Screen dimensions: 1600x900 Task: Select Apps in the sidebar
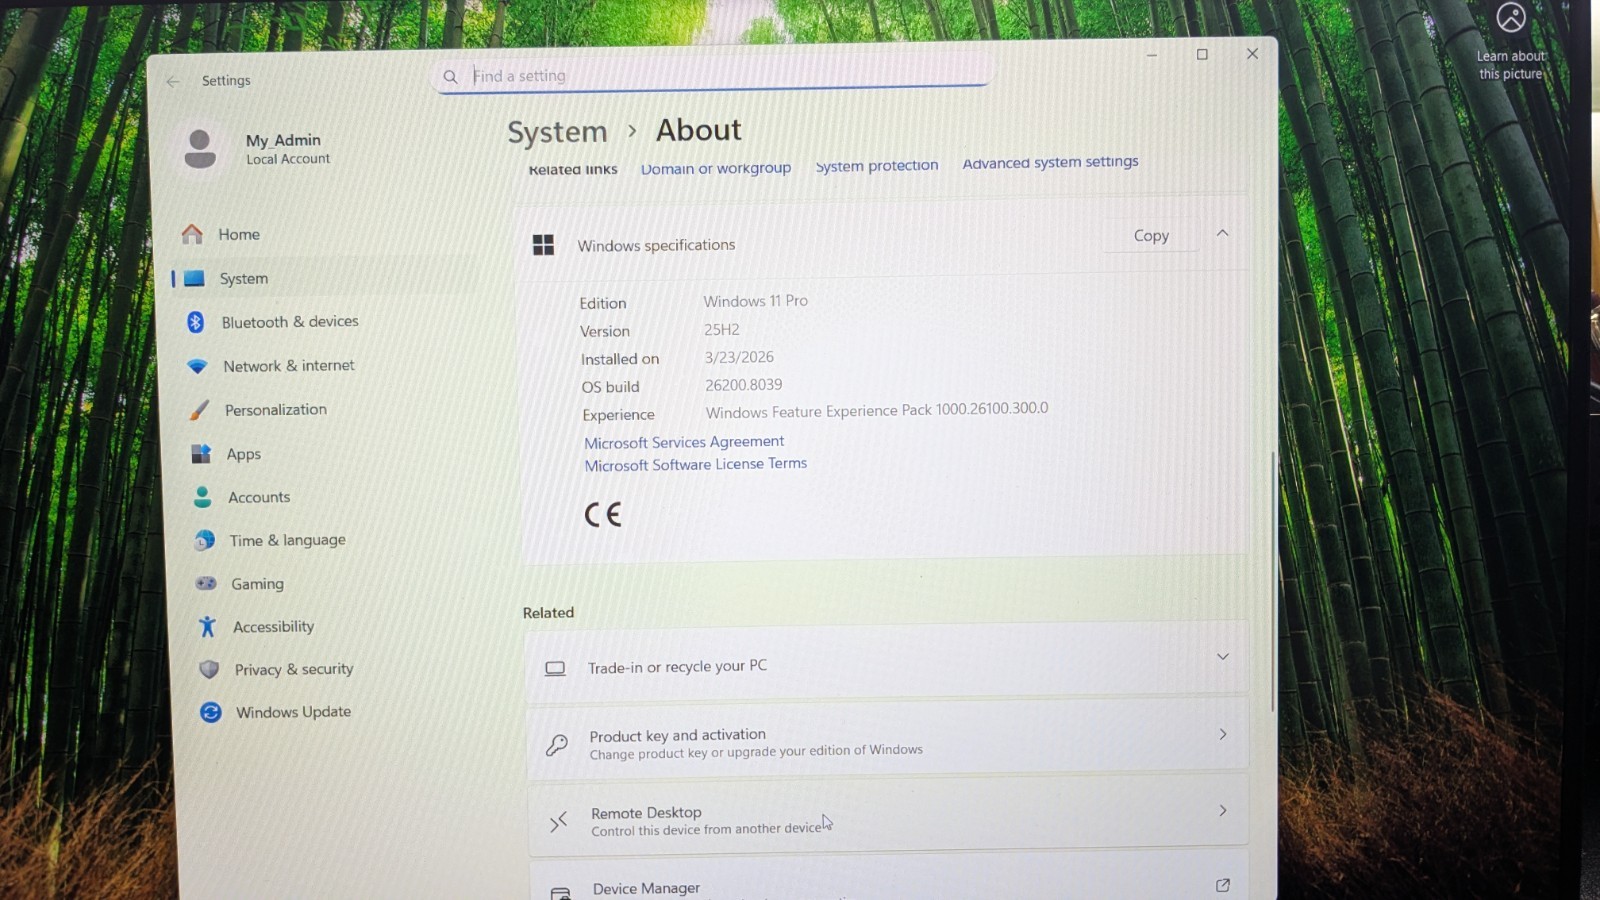coord(243,454)
